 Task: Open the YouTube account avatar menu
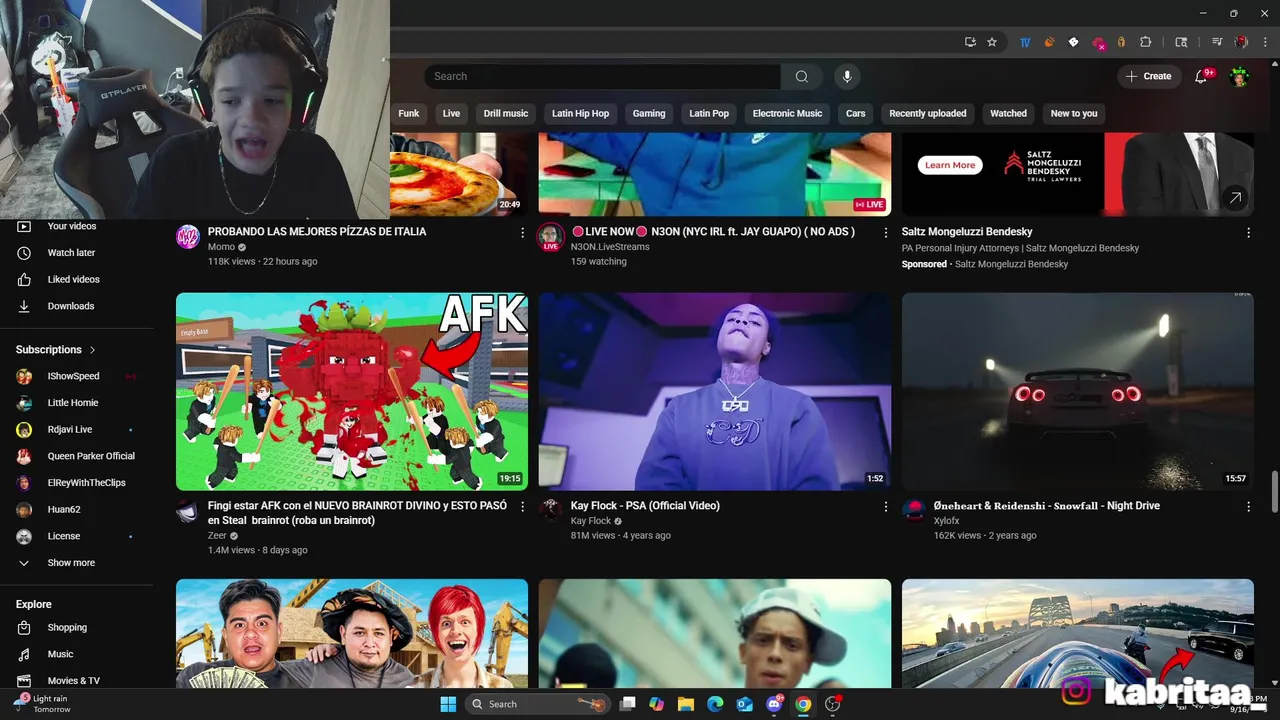(1239, 77)
